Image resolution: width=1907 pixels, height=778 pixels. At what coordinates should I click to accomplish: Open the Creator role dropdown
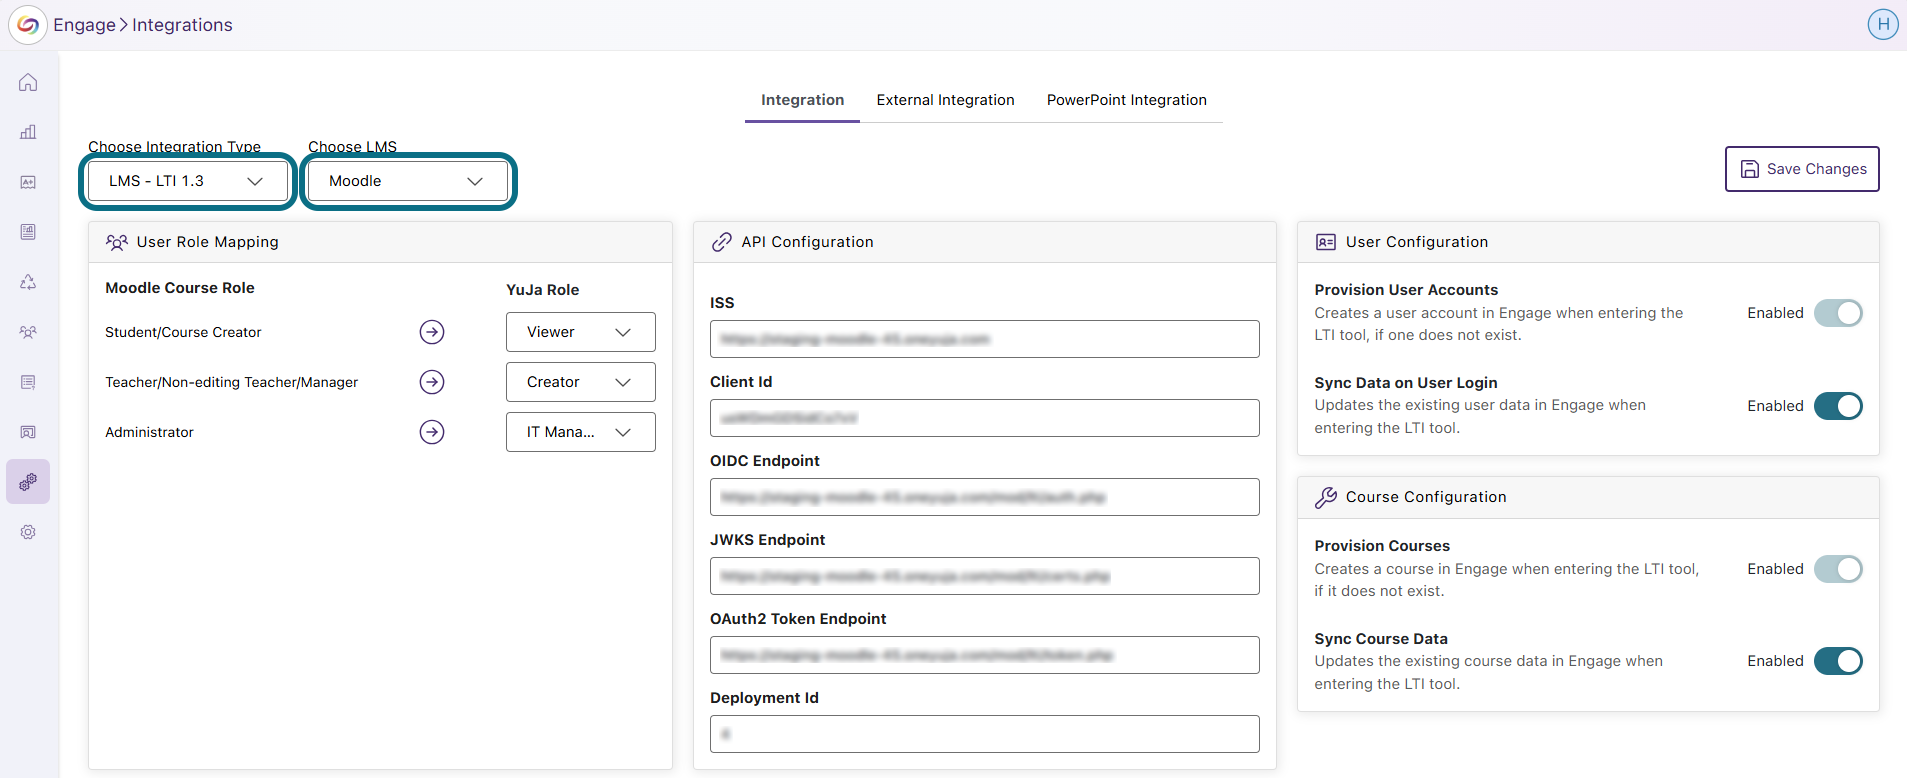pos(581,382)
